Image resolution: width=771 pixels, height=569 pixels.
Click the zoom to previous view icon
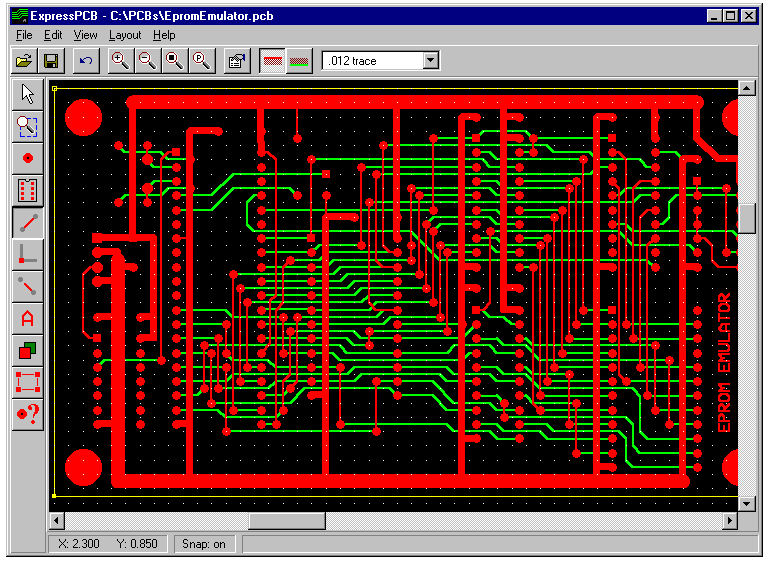coord(202,61)
